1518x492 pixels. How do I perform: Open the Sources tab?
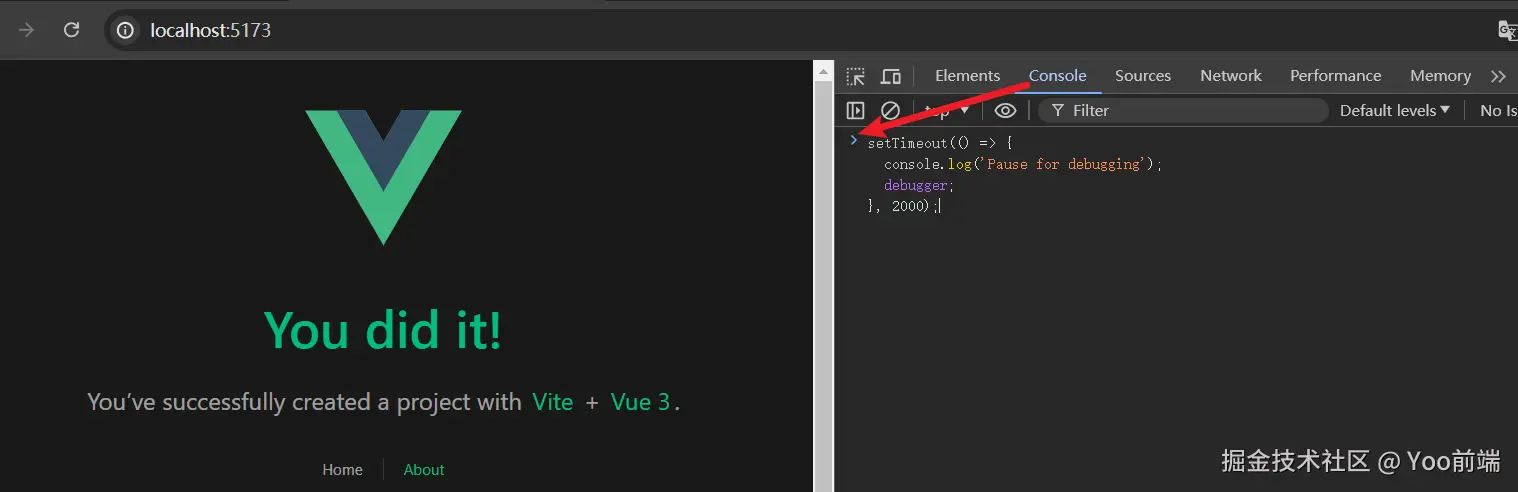(1143, 76)
